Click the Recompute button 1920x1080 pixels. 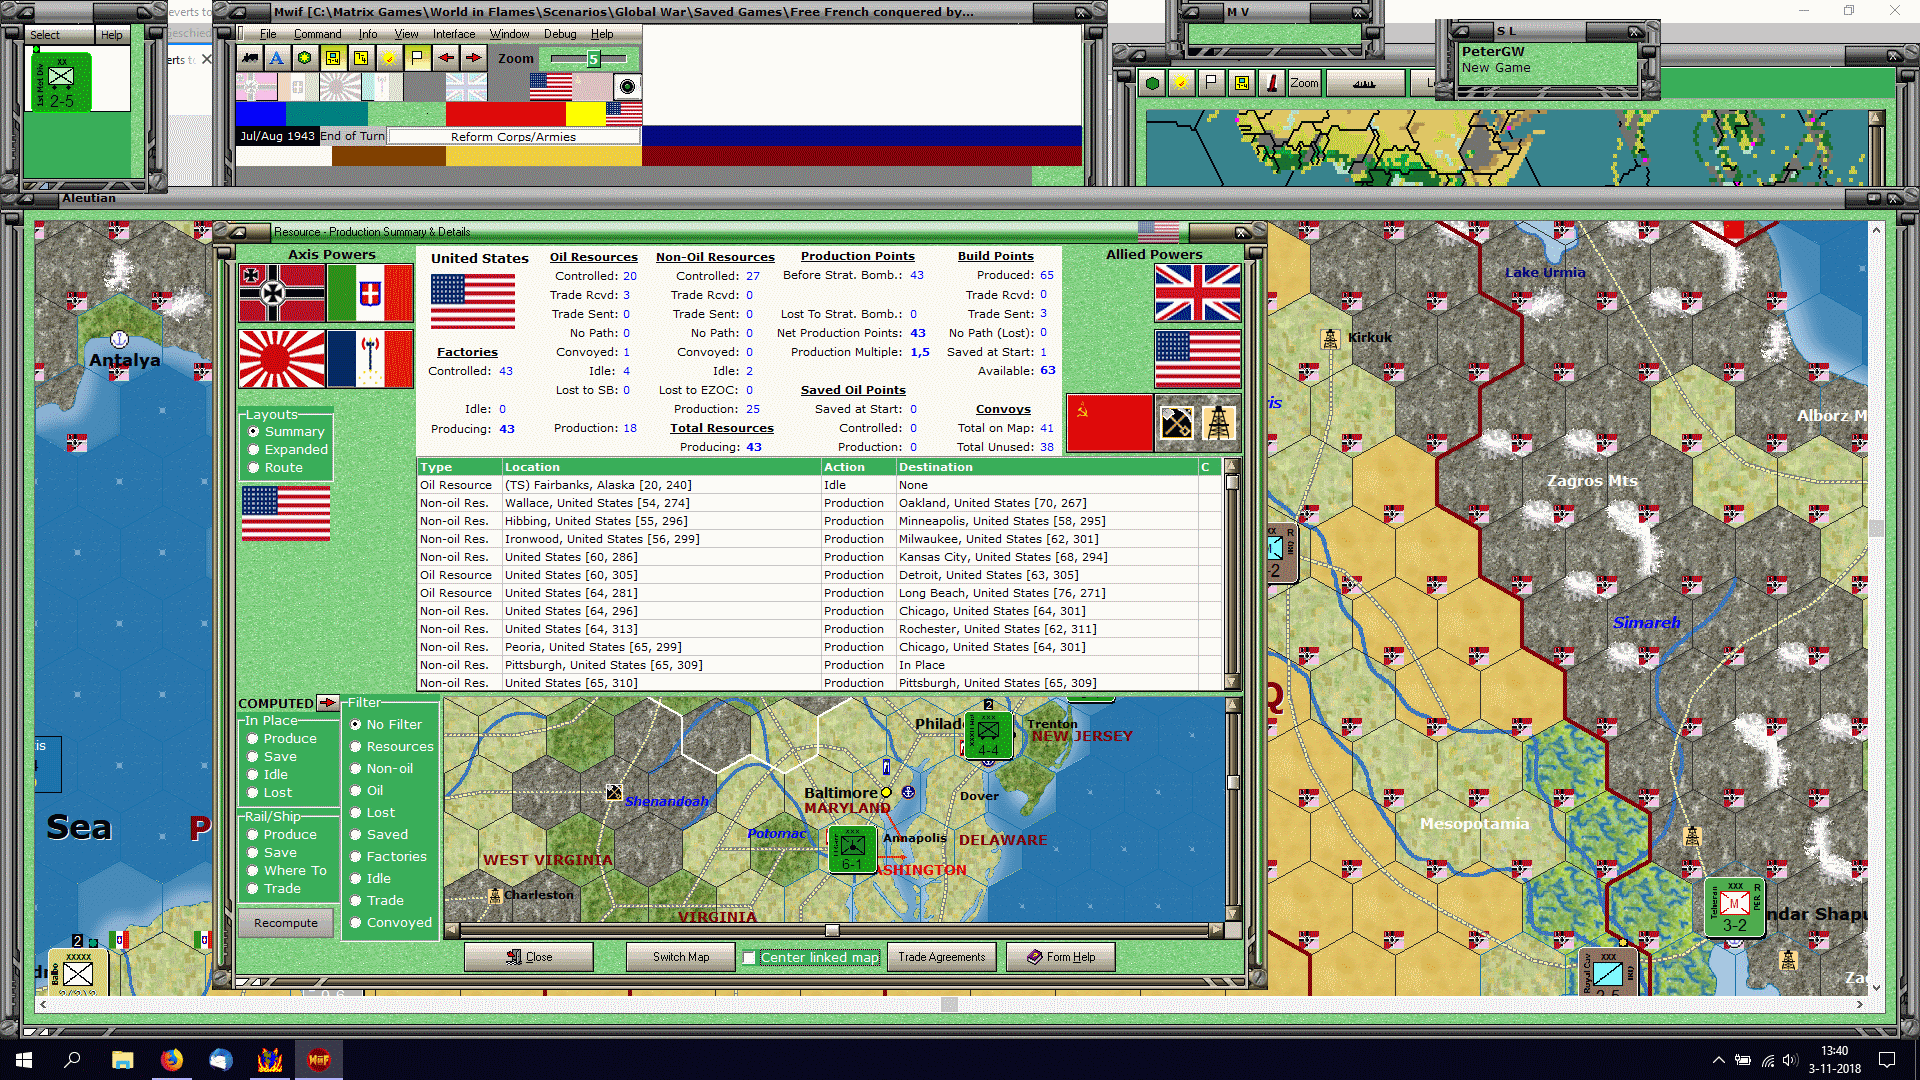coord(286,923)
